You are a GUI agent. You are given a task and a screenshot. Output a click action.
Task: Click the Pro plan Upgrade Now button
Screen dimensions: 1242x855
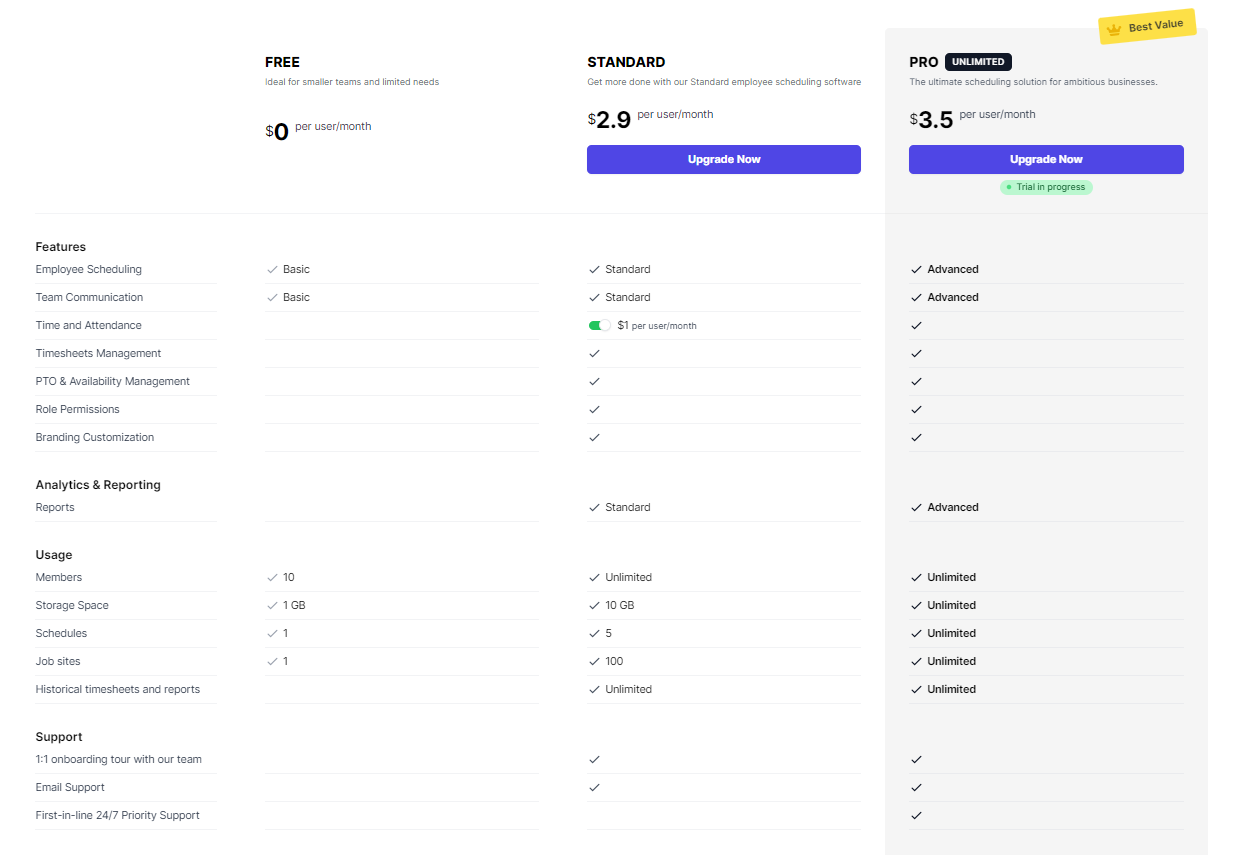pos(1046,160)
